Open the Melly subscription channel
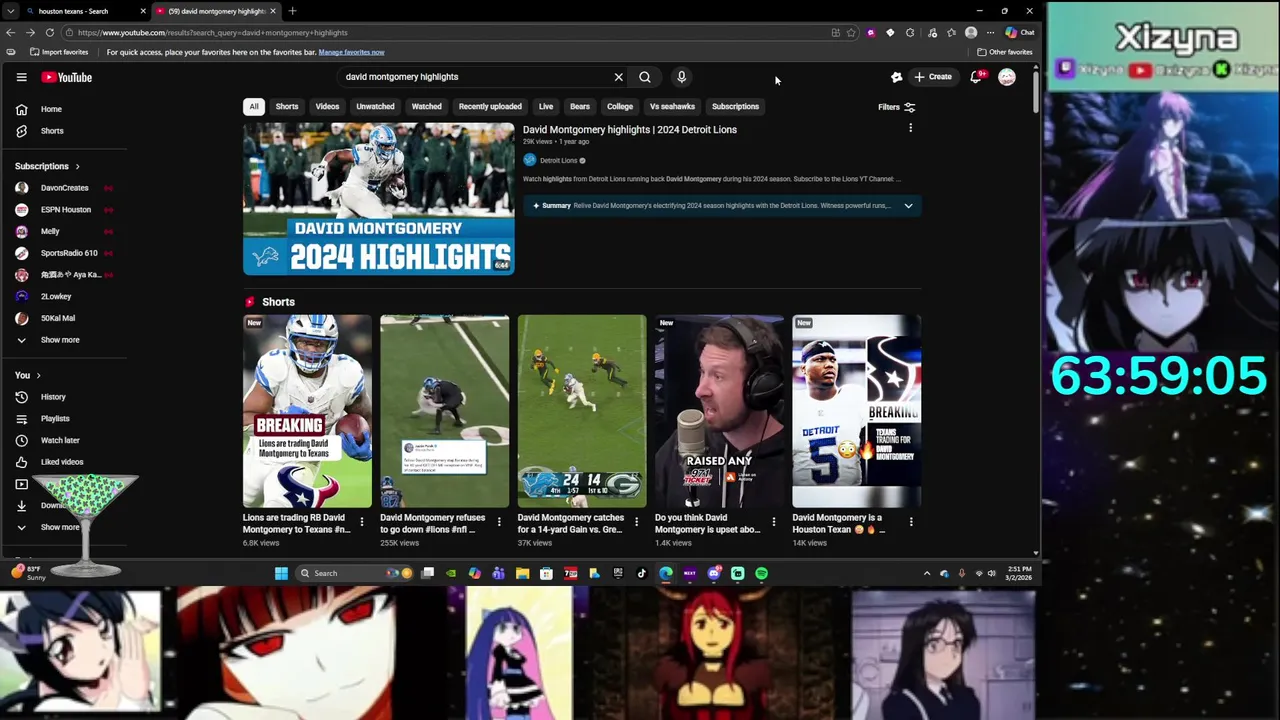 50,231
